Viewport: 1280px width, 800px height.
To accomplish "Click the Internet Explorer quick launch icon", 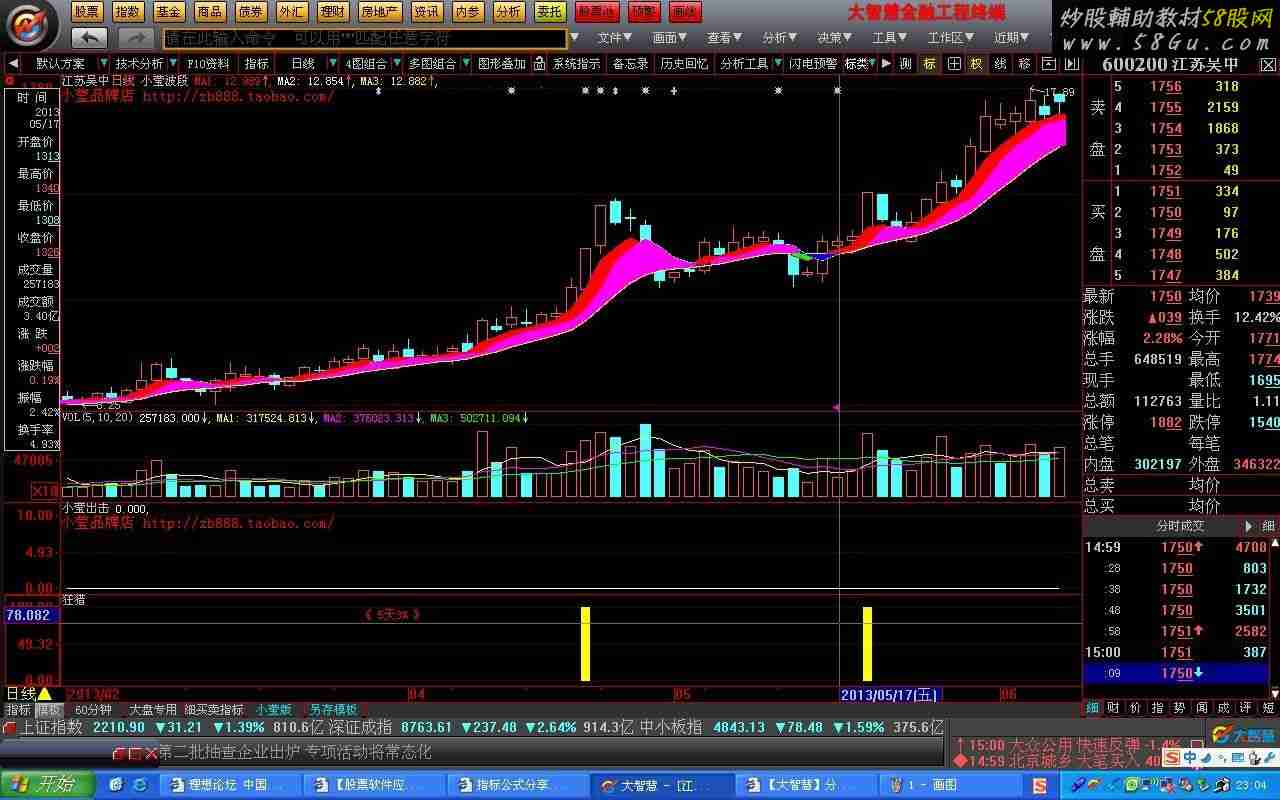I will pyautogui.click(x=139, y=784).
